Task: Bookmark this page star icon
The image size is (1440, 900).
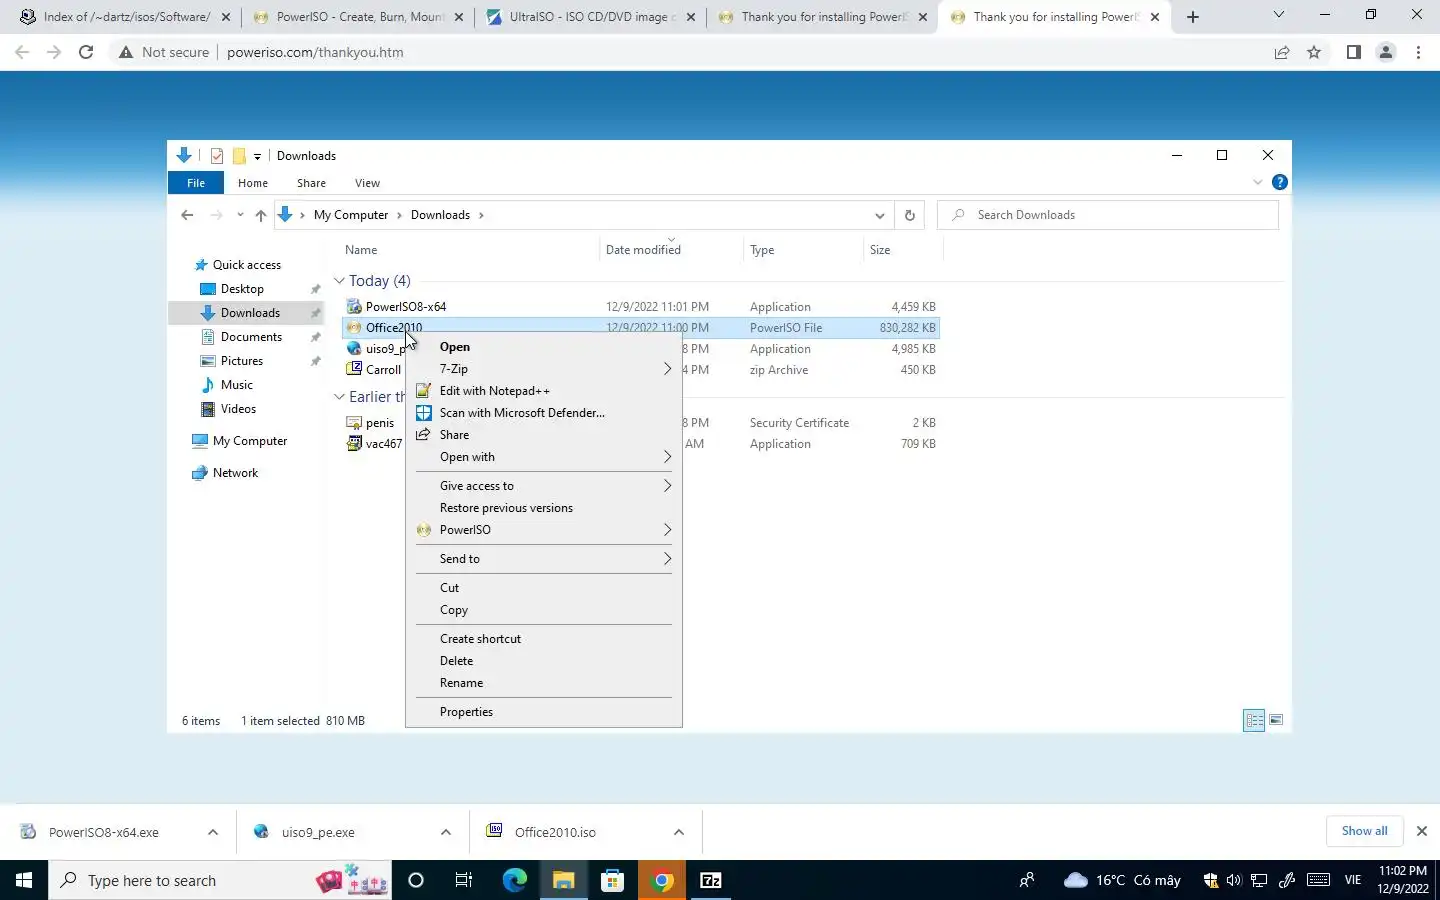Action: tap(1314, 52)
